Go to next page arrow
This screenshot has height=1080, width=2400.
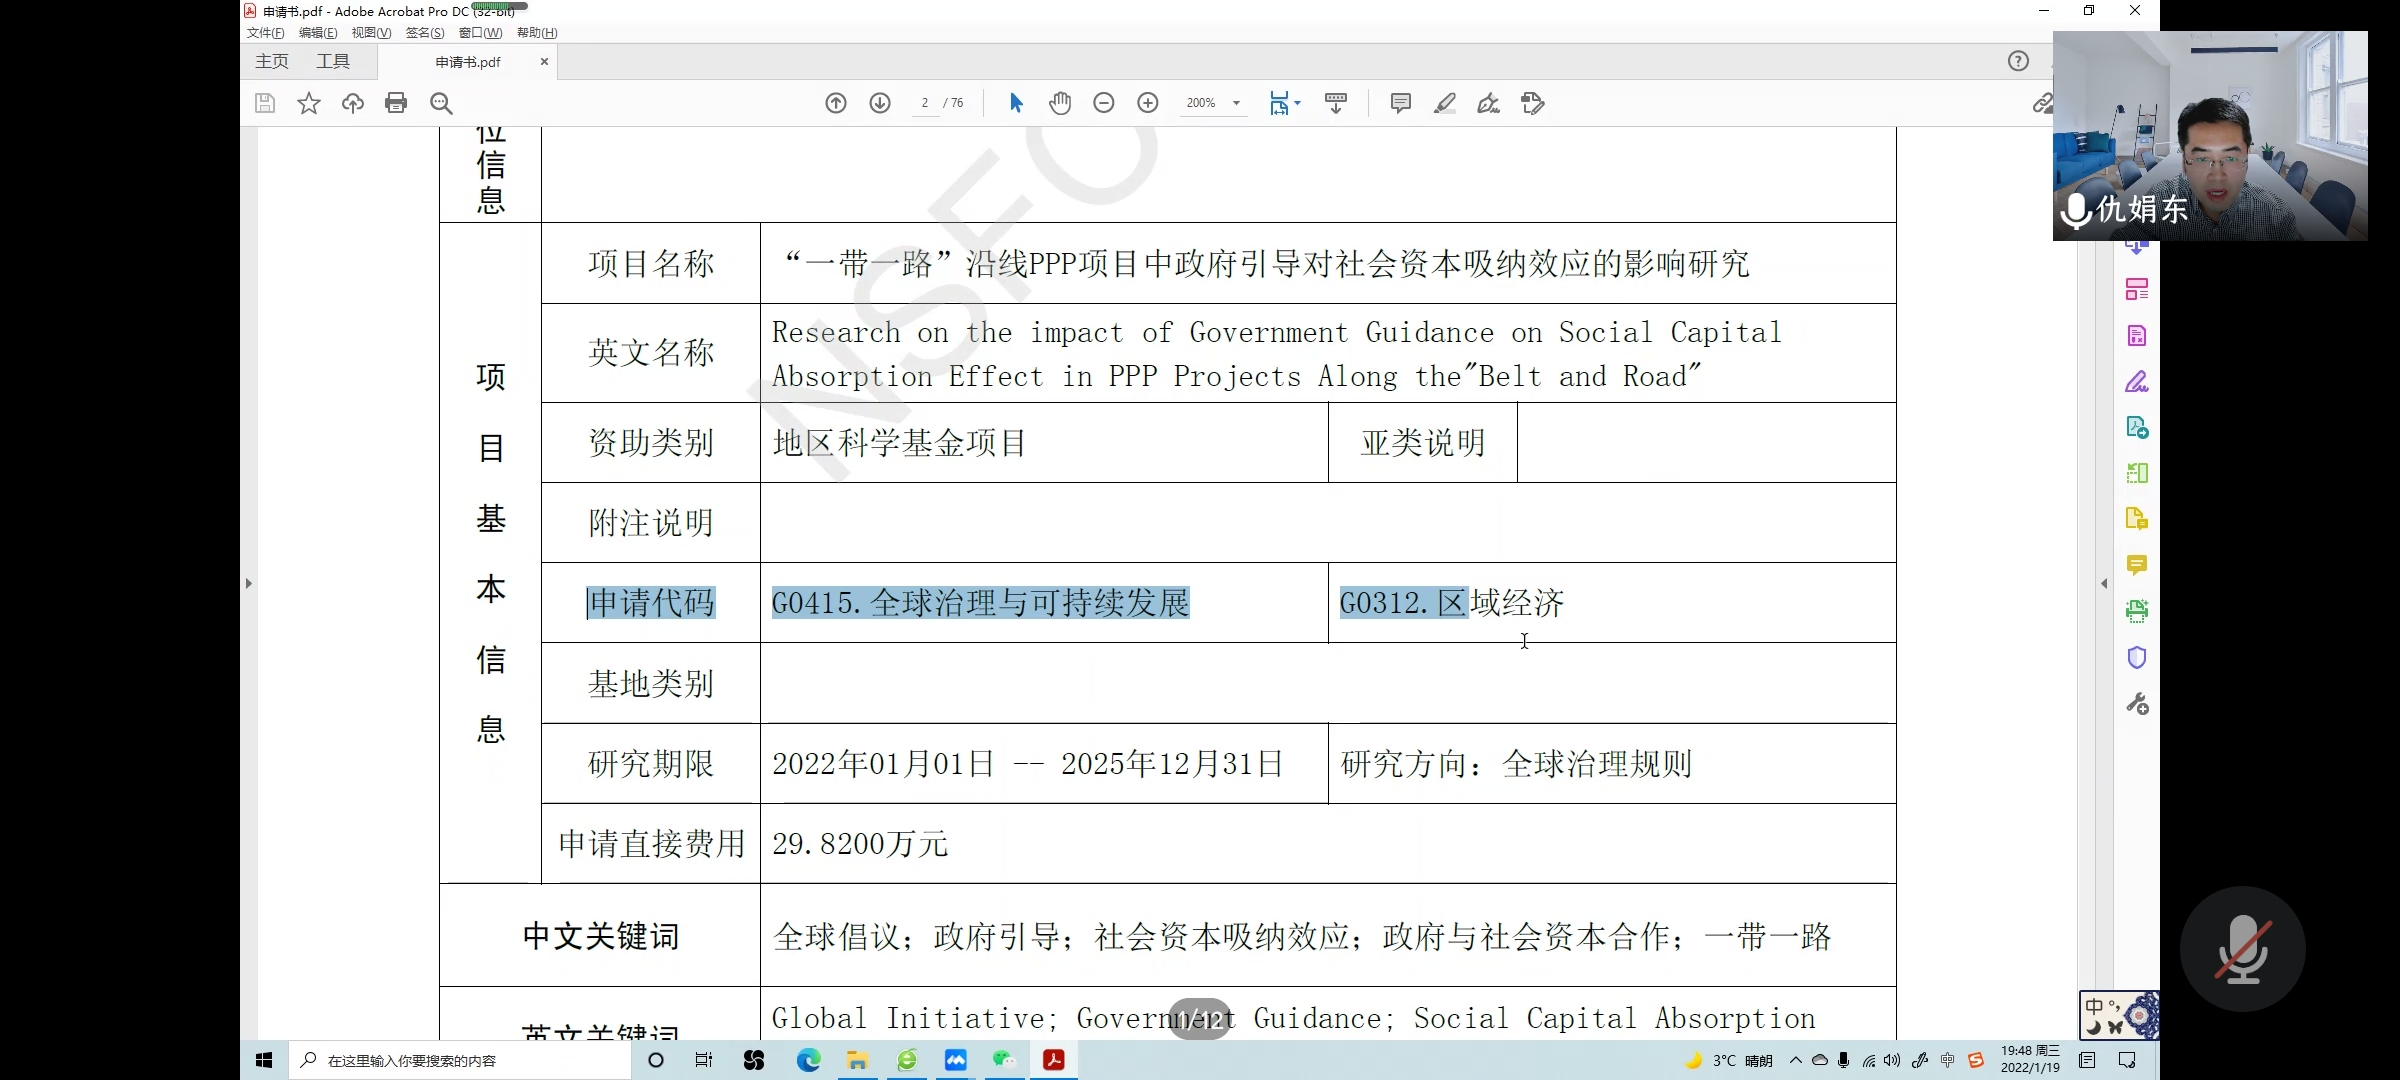coord(880,103)
